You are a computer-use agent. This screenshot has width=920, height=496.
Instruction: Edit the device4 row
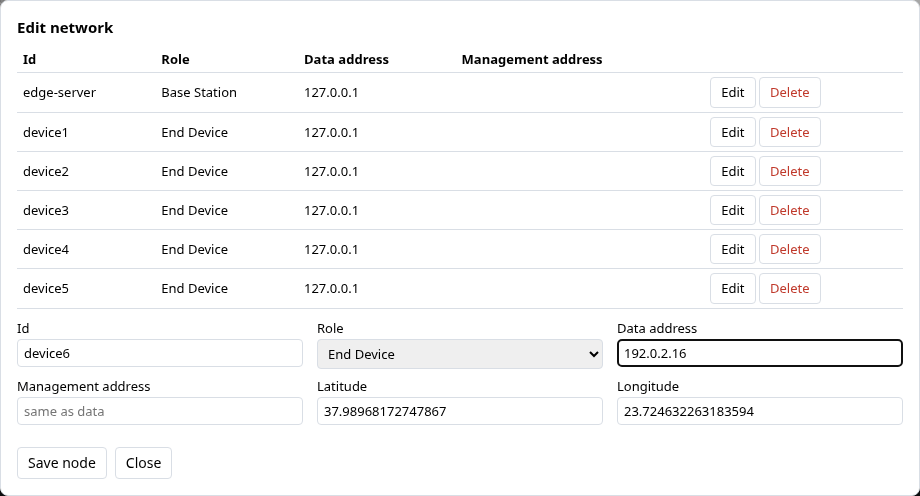(732, 249)
